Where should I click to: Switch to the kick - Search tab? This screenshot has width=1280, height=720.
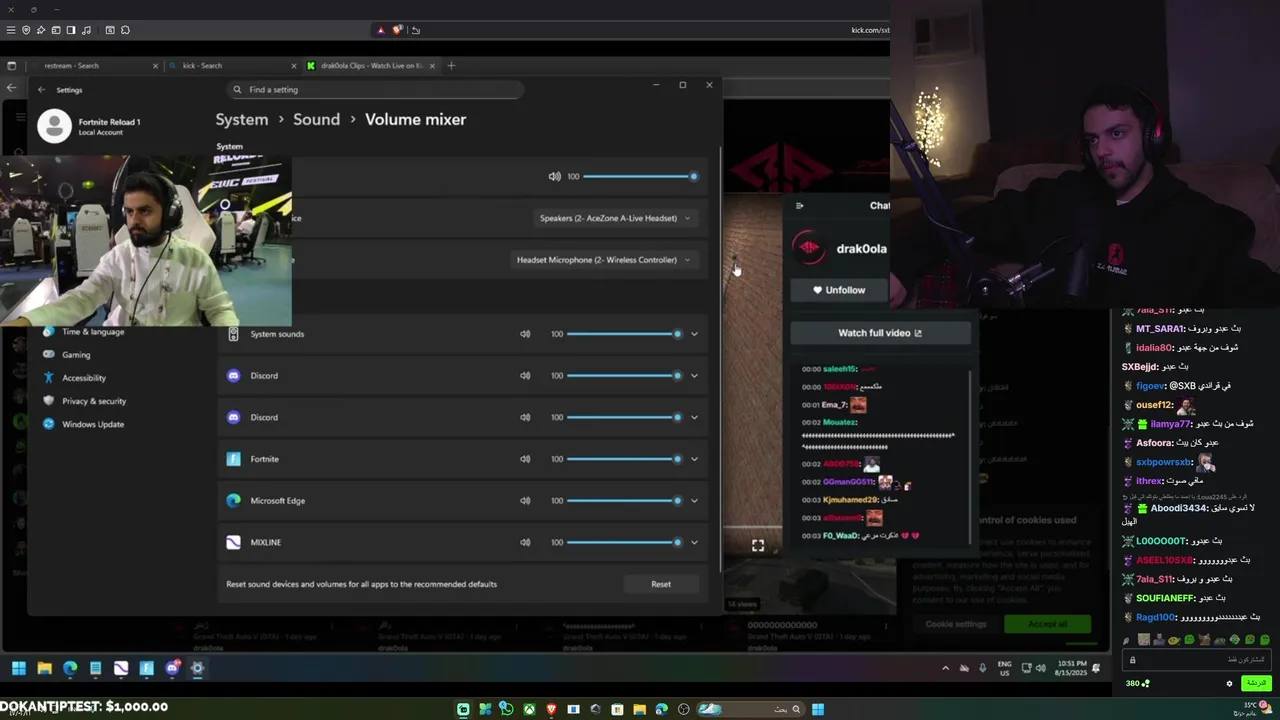[232, 65]
